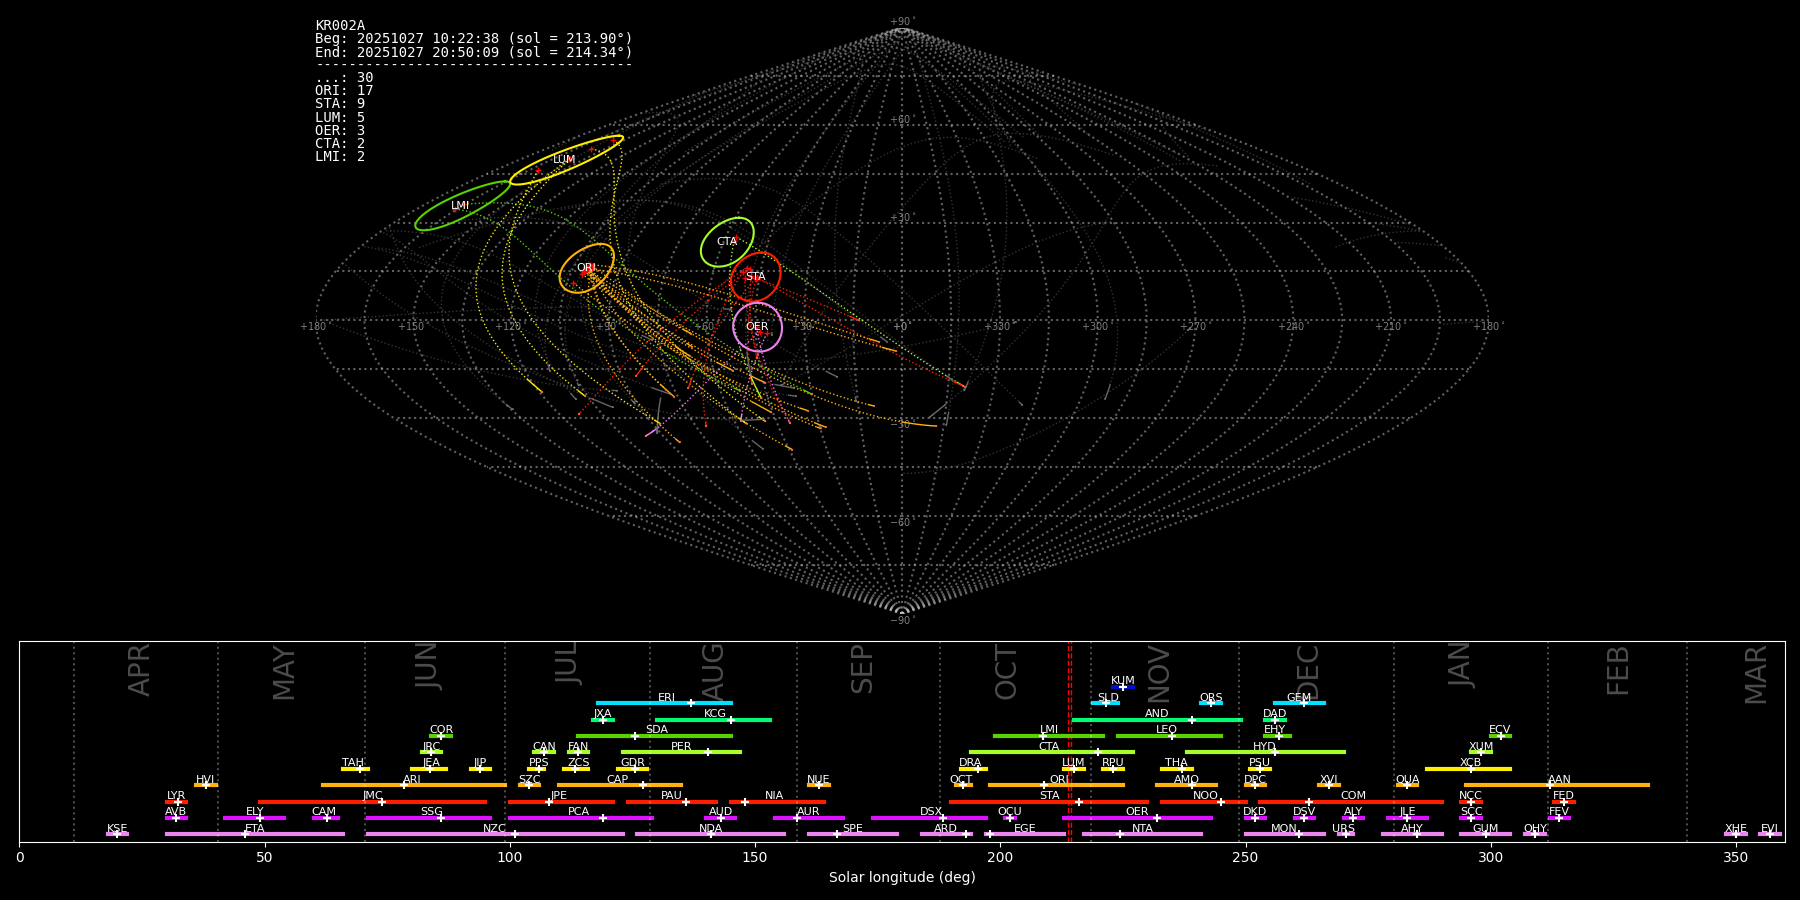Click the NTA shower bar in timeline
The width and height of the screenshot is (1800, 900).
(1142, 834)
